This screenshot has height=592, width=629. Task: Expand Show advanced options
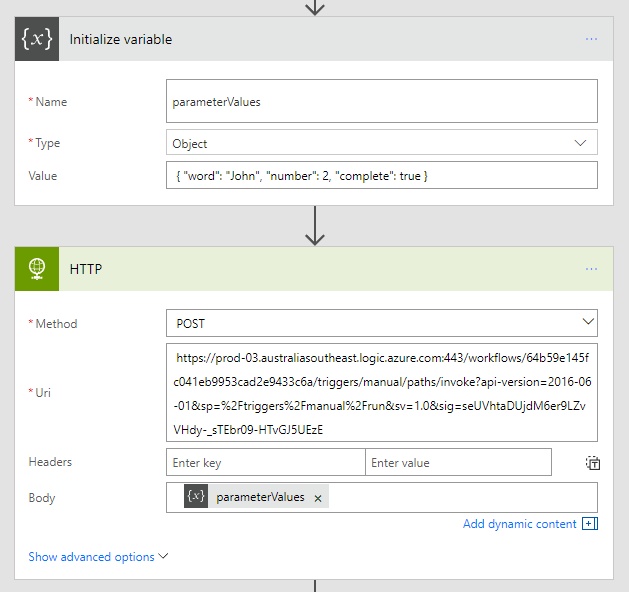pos(98,557)
